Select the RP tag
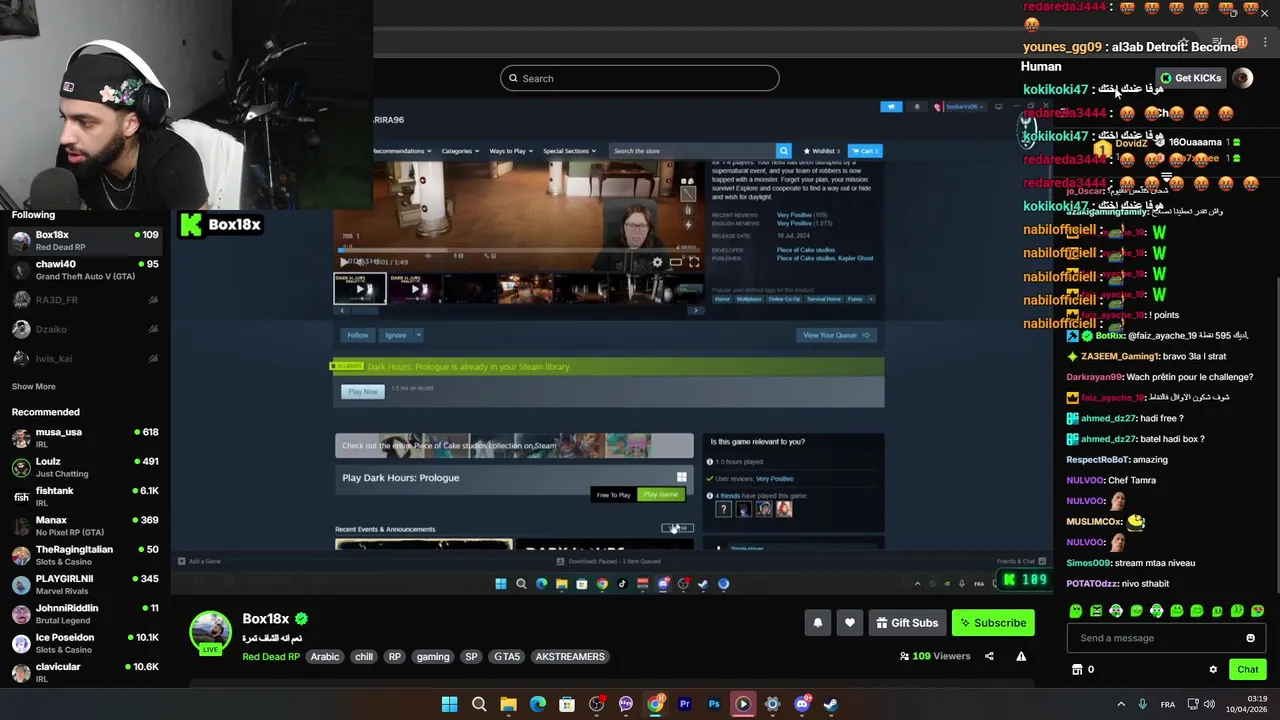 click(x=395, y=657)
